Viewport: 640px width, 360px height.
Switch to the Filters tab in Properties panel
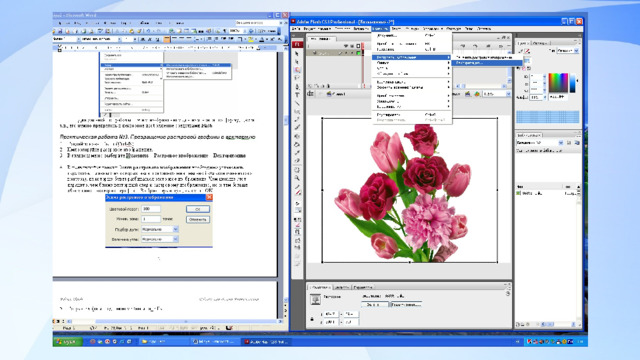(342, 287)
